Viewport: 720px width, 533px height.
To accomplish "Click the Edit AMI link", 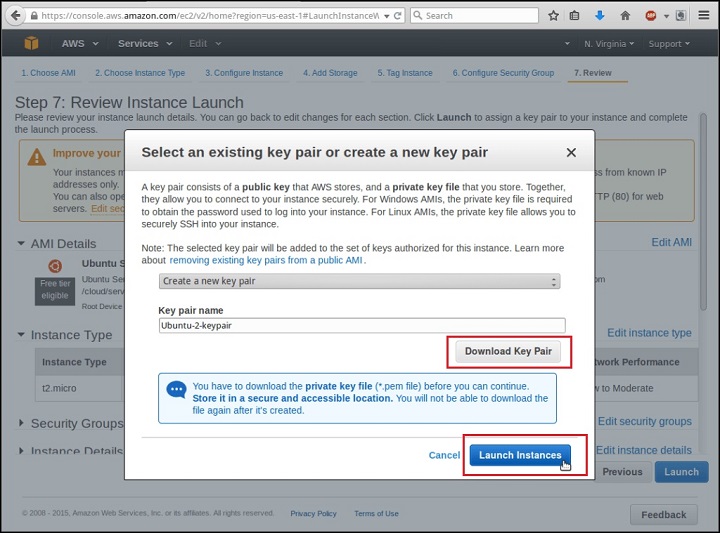I will (x=671, y=242).
